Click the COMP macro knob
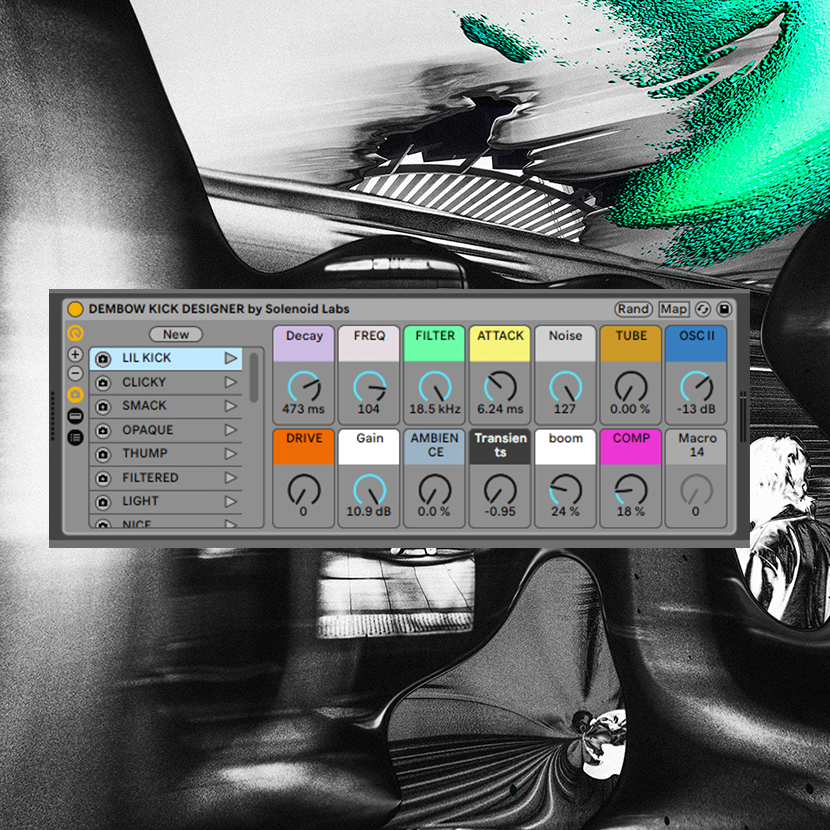The image size is (830, 830). (631, 490)
